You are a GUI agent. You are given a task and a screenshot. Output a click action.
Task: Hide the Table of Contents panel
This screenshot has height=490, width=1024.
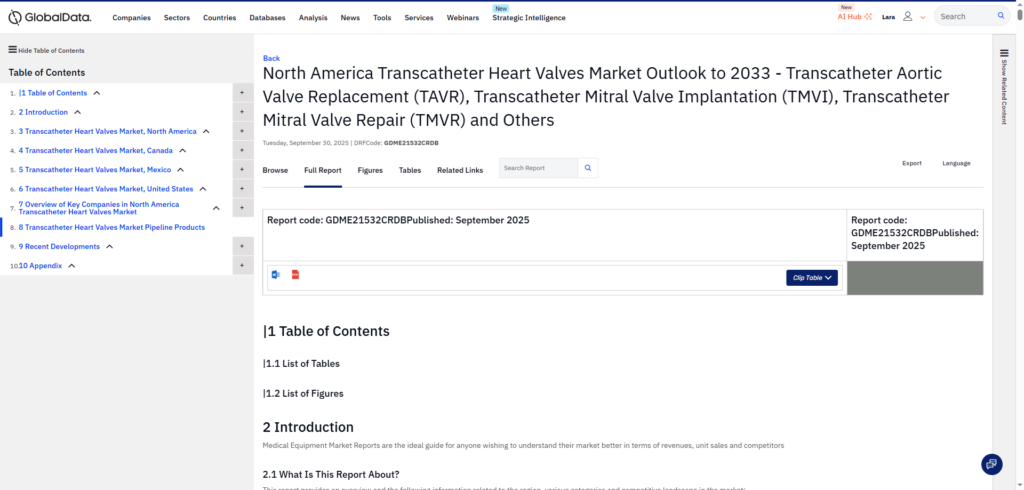pos(46,50)
